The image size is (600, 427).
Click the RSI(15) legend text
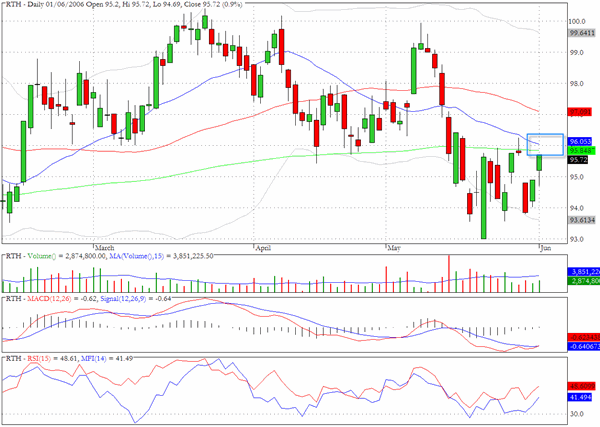click(39, 359)
